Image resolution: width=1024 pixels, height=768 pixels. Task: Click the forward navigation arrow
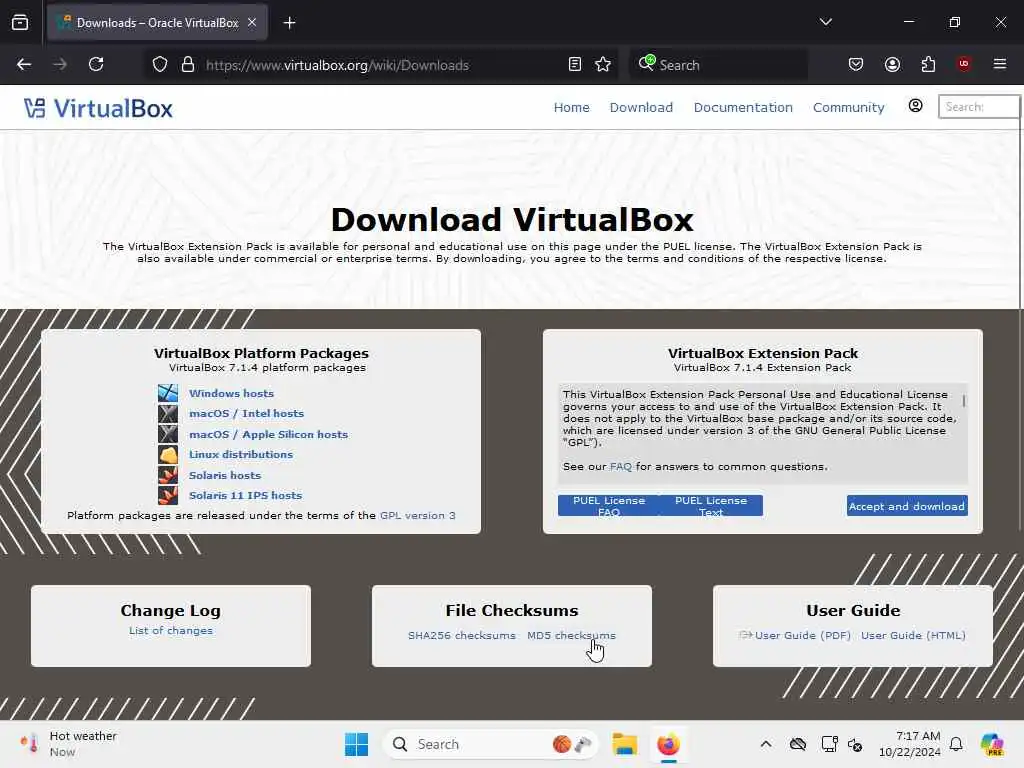pos(59,64)
